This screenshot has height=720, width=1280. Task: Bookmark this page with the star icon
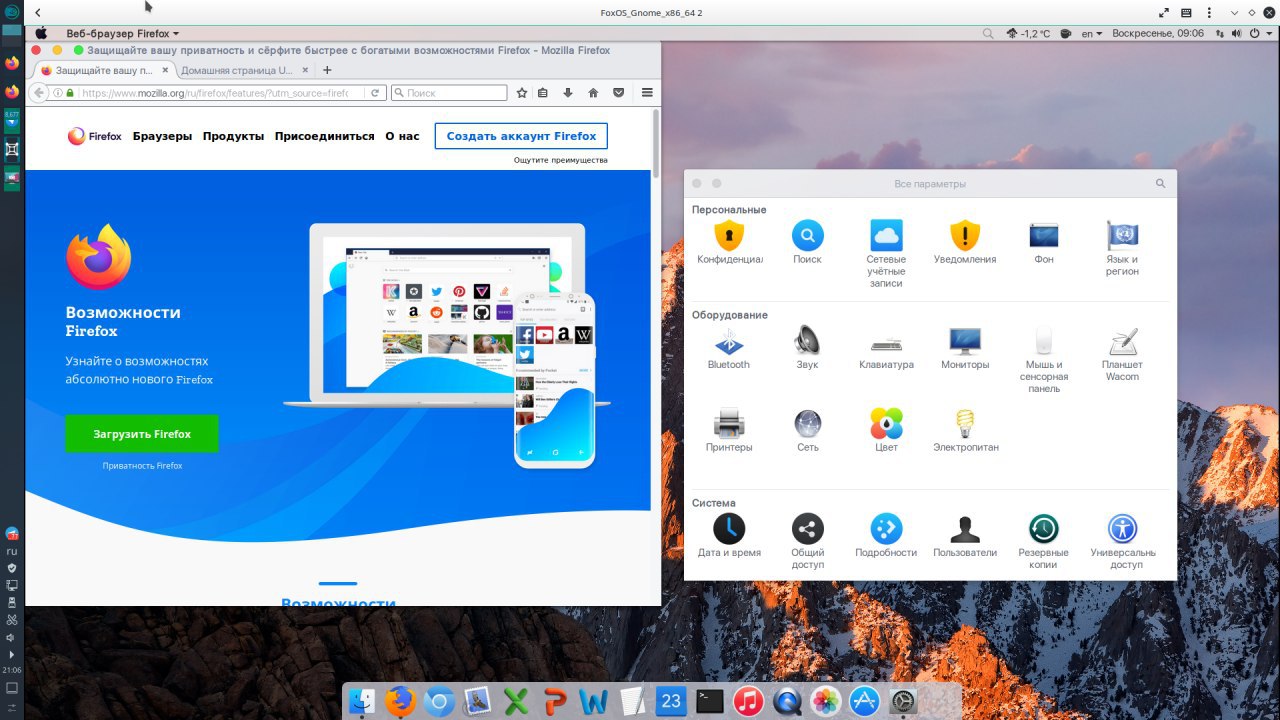522,93
